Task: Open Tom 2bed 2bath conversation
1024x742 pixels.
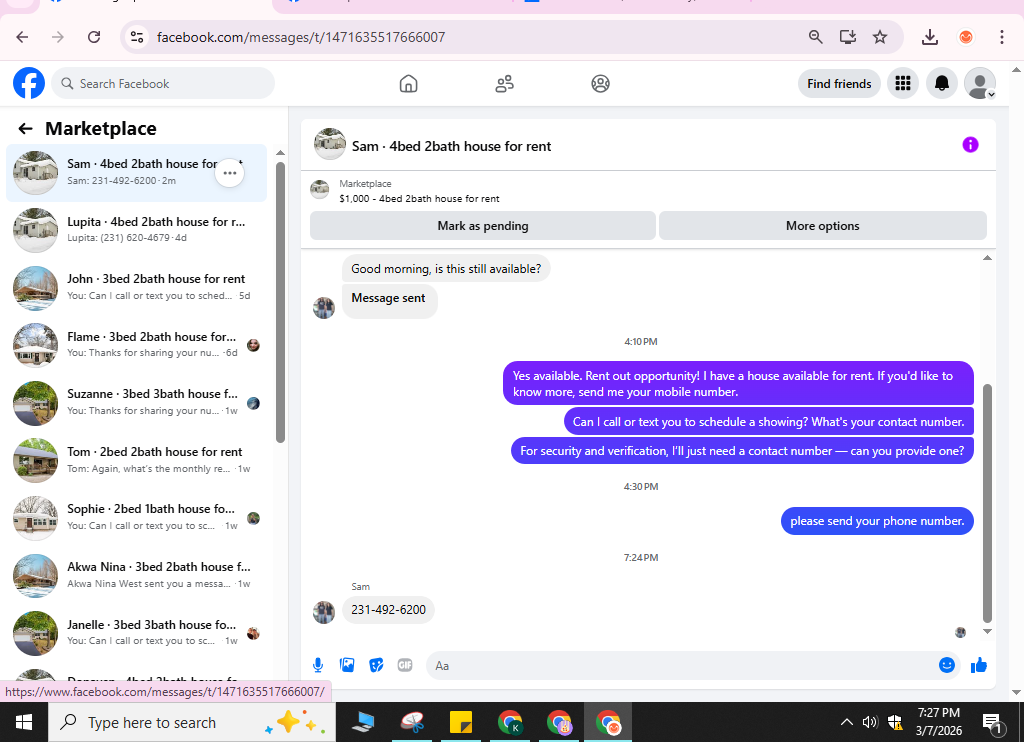Action: [136, 460]
